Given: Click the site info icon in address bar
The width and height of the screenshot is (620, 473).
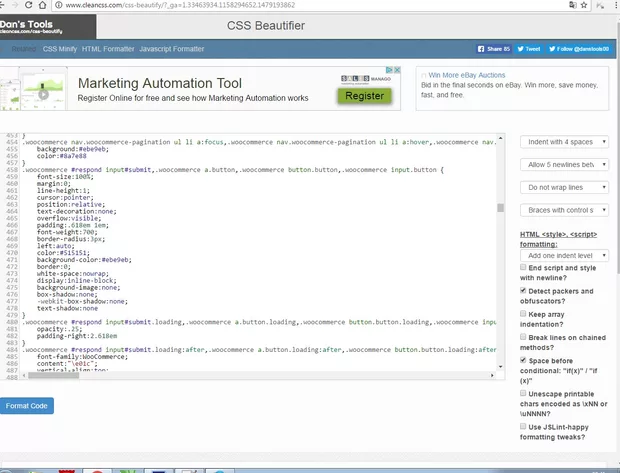Looking at the screenshot, I should click(x=57, y=5).
